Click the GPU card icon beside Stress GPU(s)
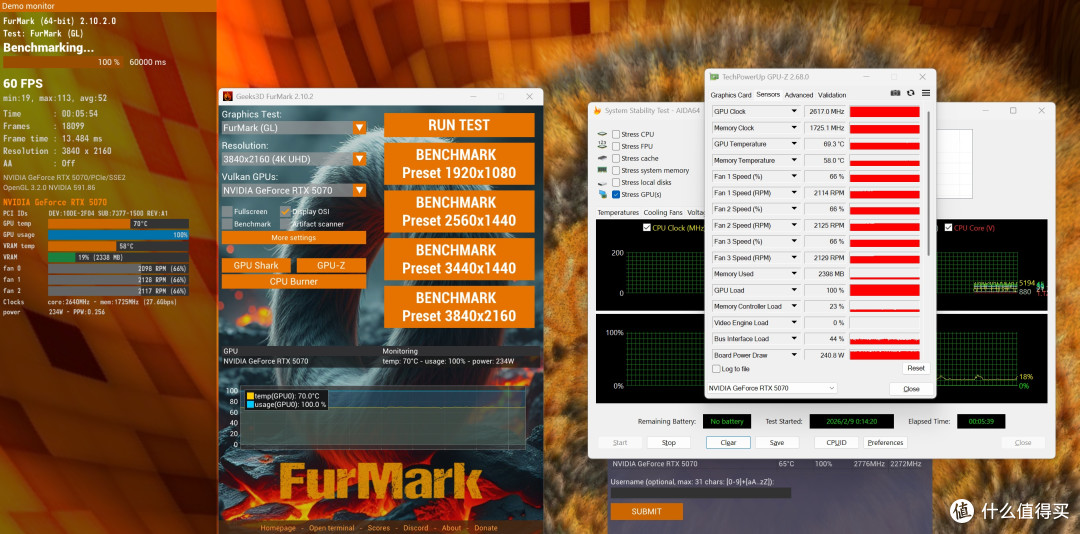Image resolution: width=1080 pixels, height=534 pixels. pyautogui.click(x=603, y=194)
